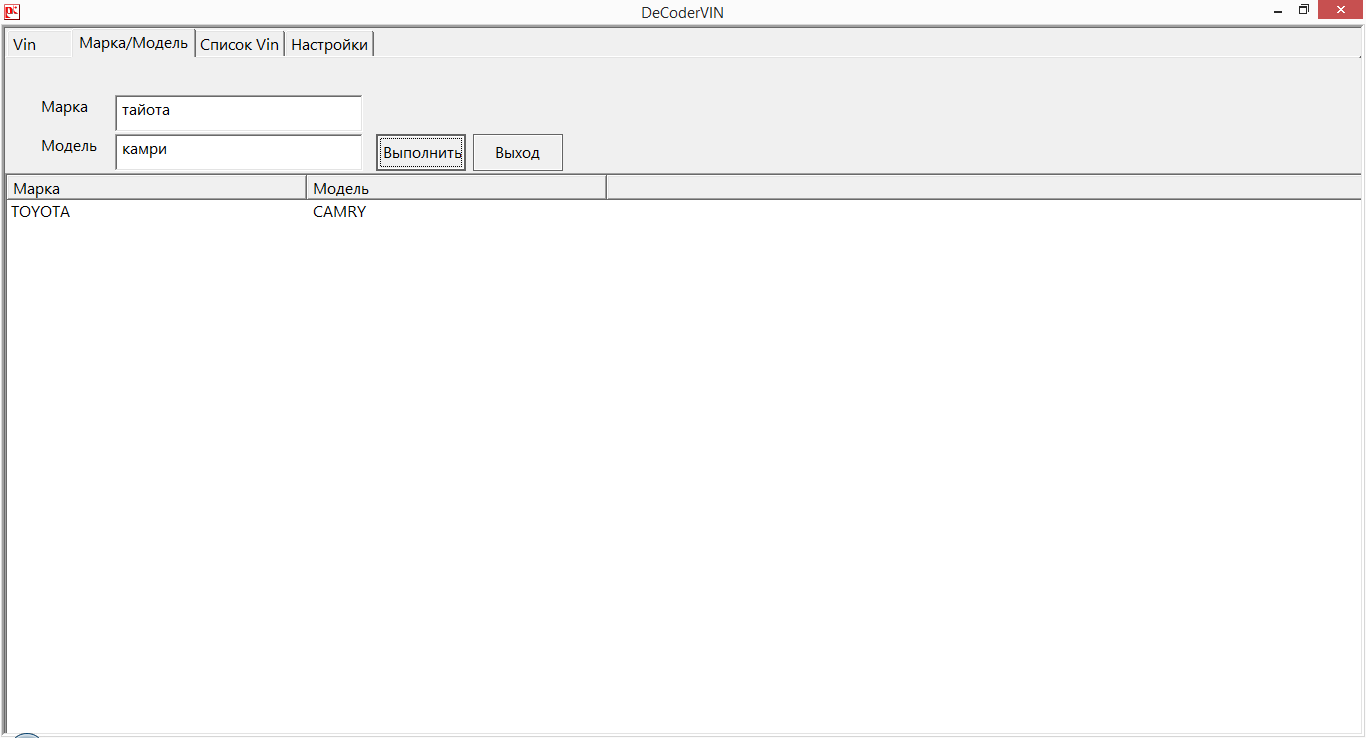Focus the Модель field containing камри

click(x=238, y=151)
